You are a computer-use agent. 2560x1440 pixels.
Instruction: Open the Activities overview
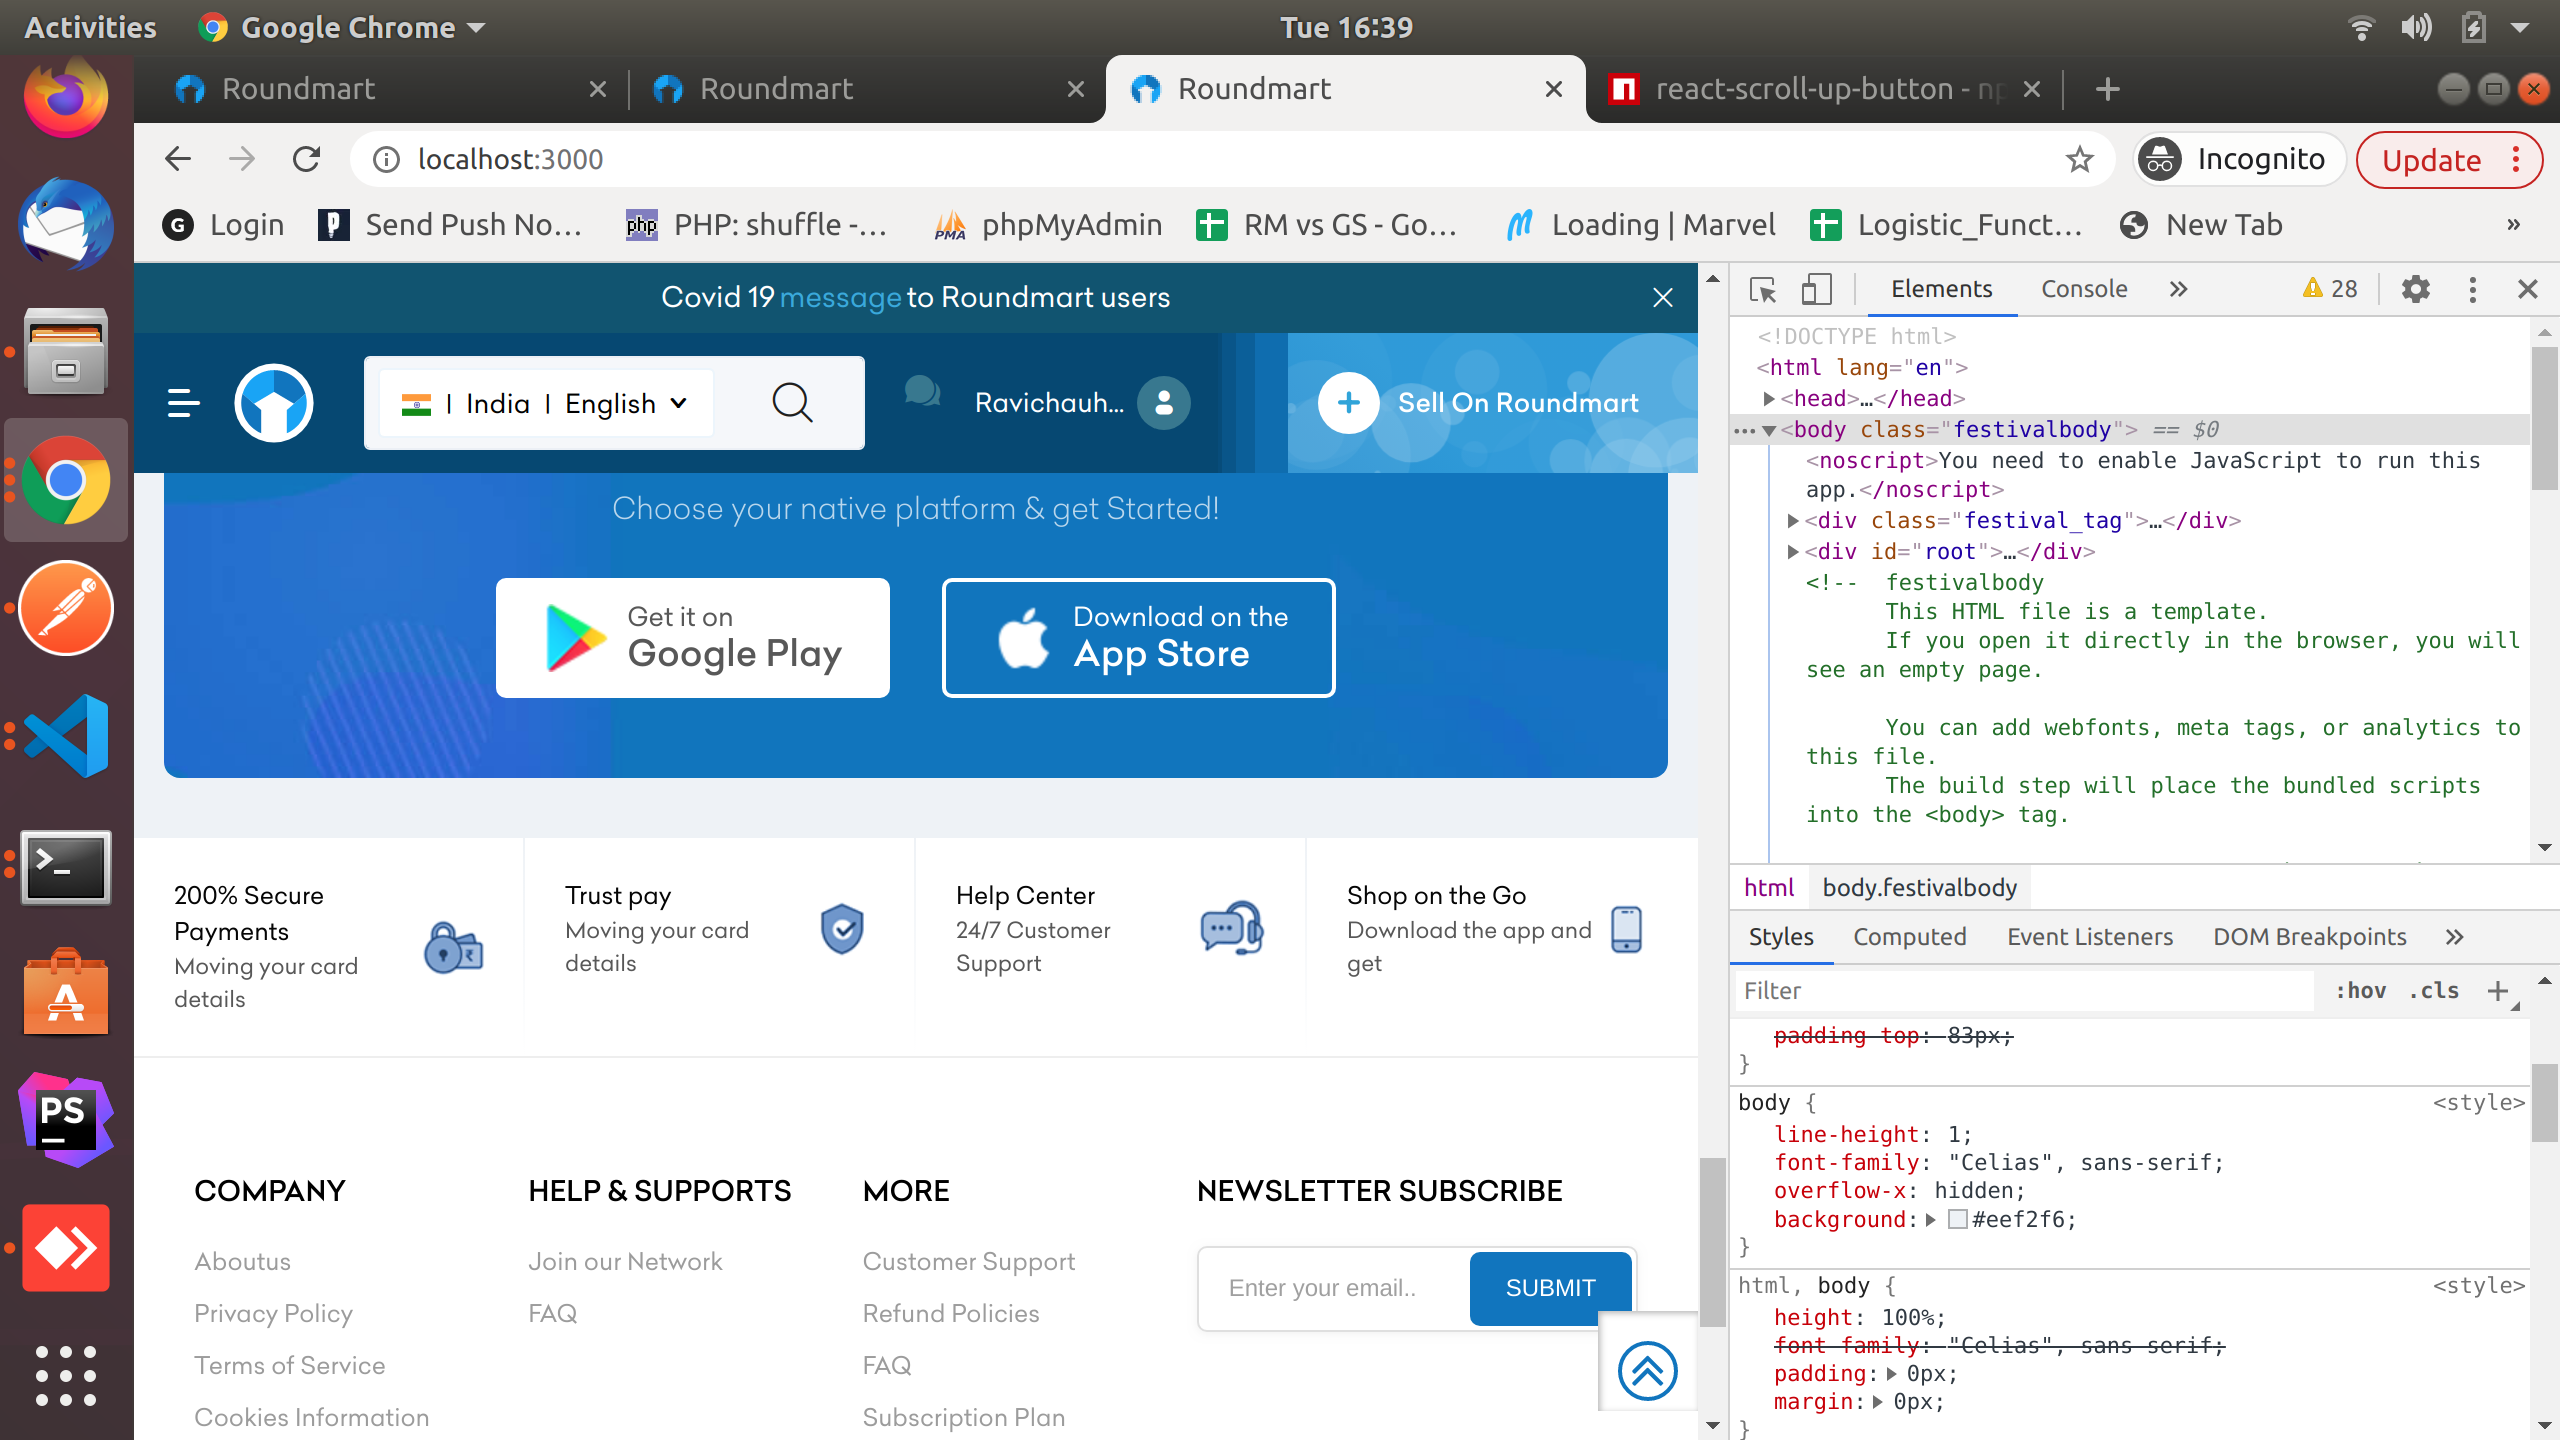tap(90, 27)
